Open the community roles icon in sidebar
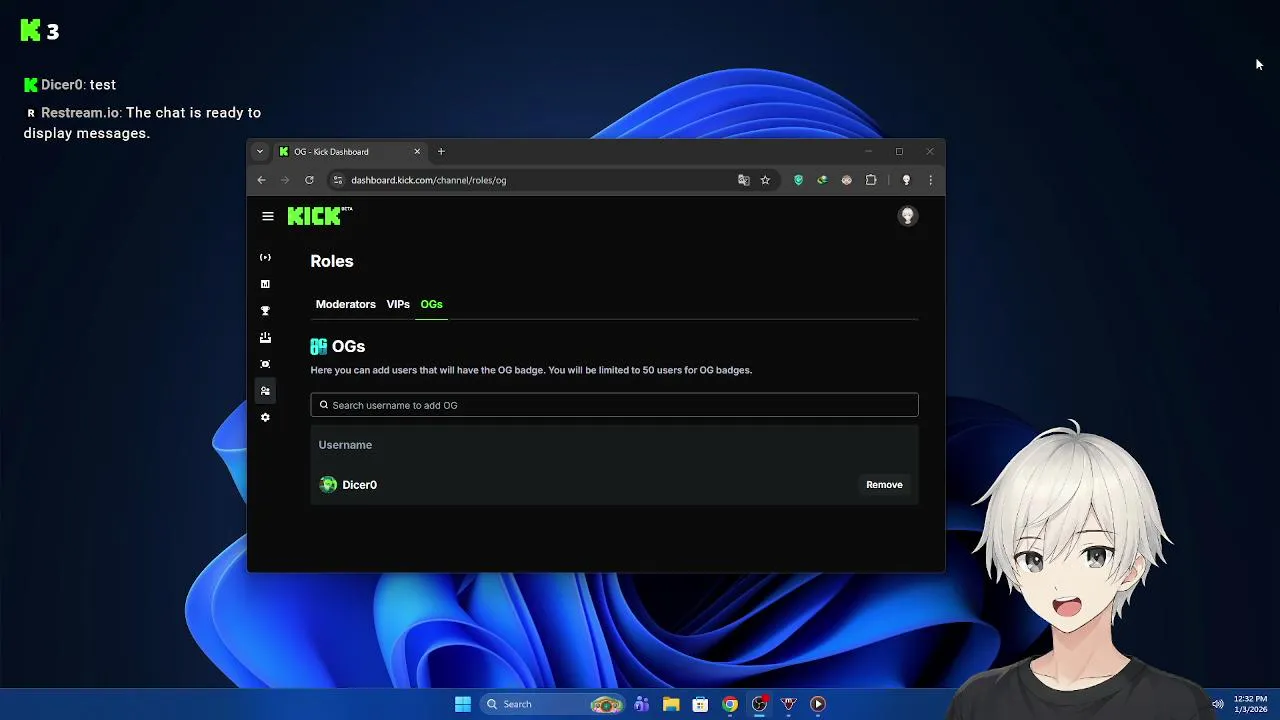This screenshot has width=1280, height=720. click(x=265, y=391)
